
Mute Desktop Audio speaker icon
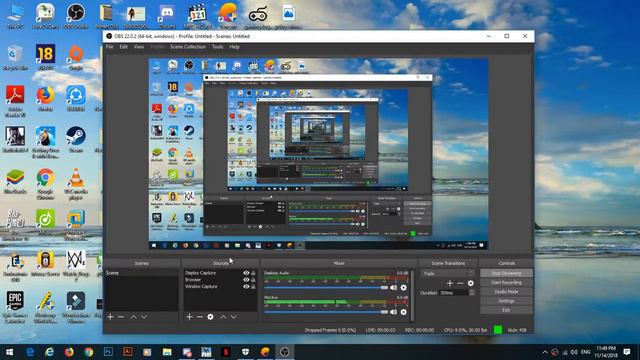(393, 288)
